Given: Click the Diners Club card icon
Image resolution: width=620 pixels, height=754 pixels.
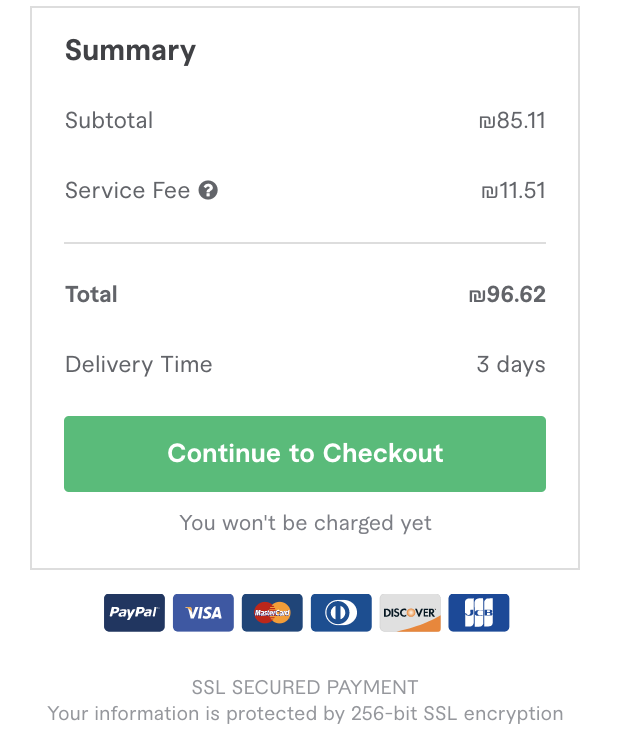Looking at the screenshot, I should point(341,613).
